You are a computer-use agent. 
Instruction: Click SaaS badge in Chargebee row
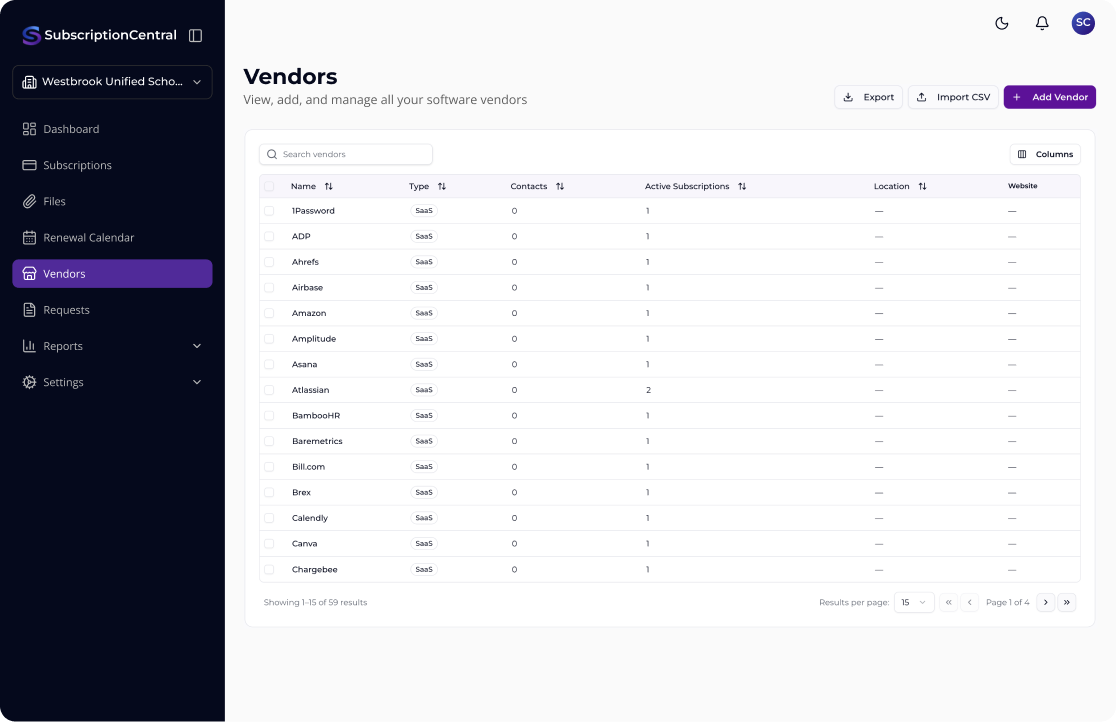click(x=423, y=570)
